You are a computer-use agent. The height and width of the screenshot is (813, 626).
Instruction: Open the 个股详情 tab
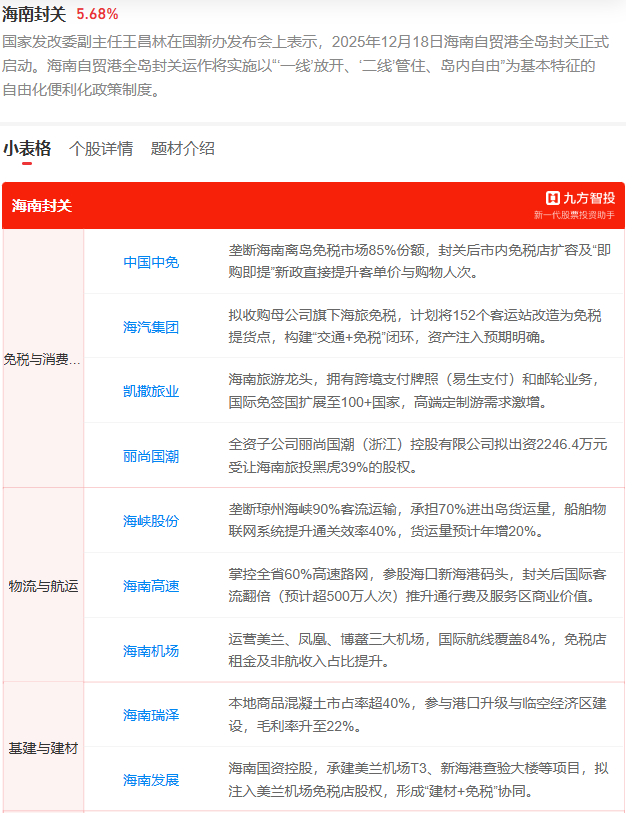pos(100,148)
